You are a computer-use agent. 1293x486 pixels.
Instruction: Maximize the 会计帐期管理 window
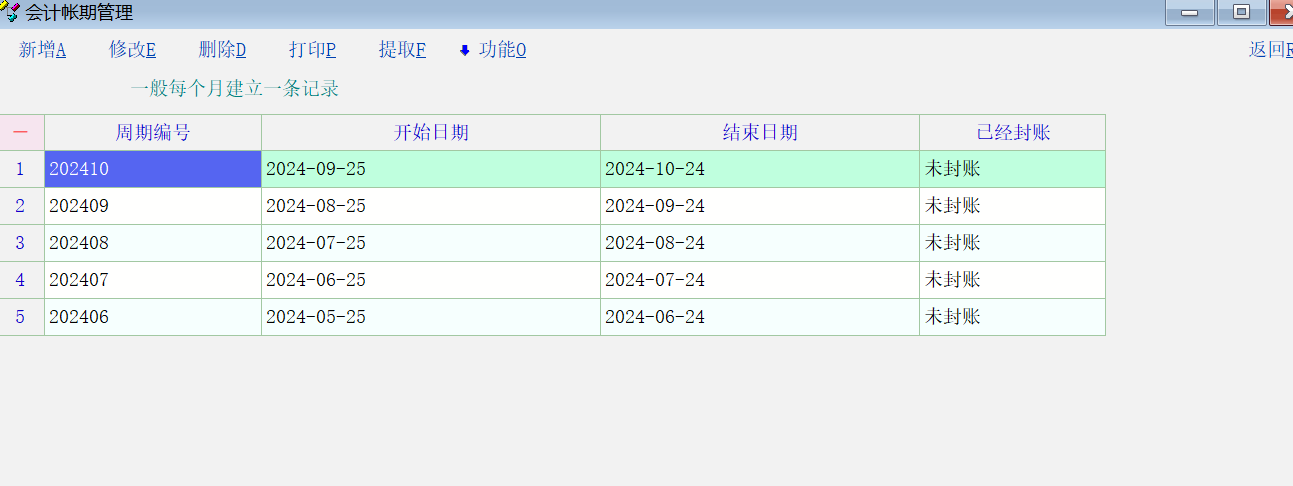(x=1242, y=12)
